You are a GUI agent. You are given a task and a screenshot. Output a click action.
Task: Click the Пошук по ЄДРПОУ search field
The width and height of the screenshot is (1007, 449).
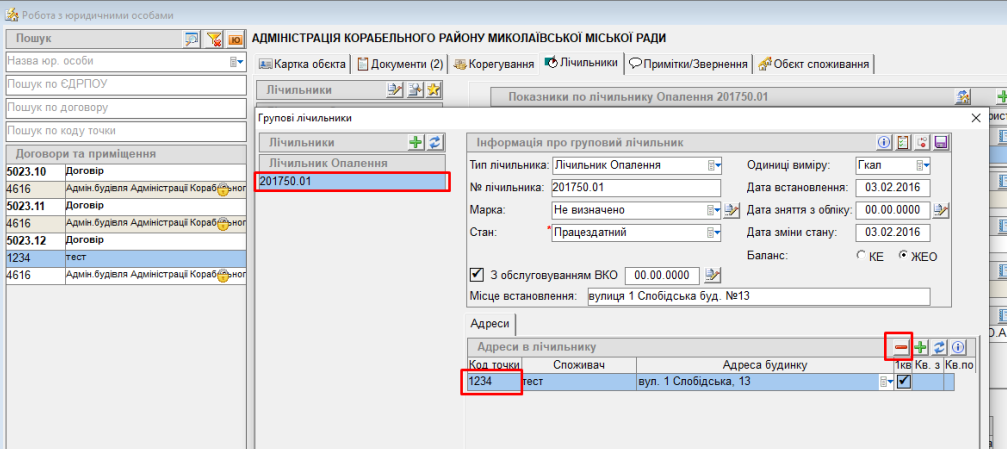(124, 84)
